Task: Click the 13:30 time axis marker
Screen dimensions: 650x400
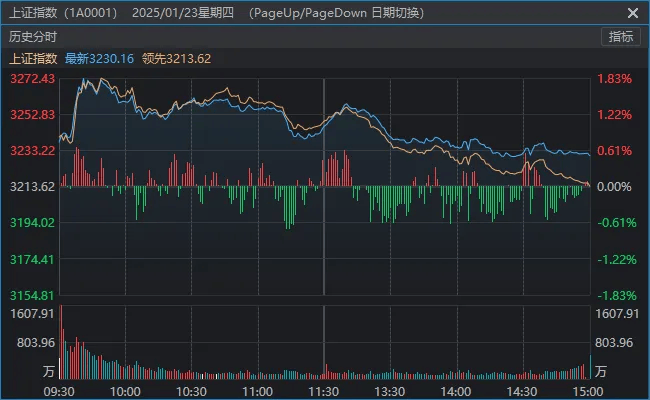Action: (389, 389)
